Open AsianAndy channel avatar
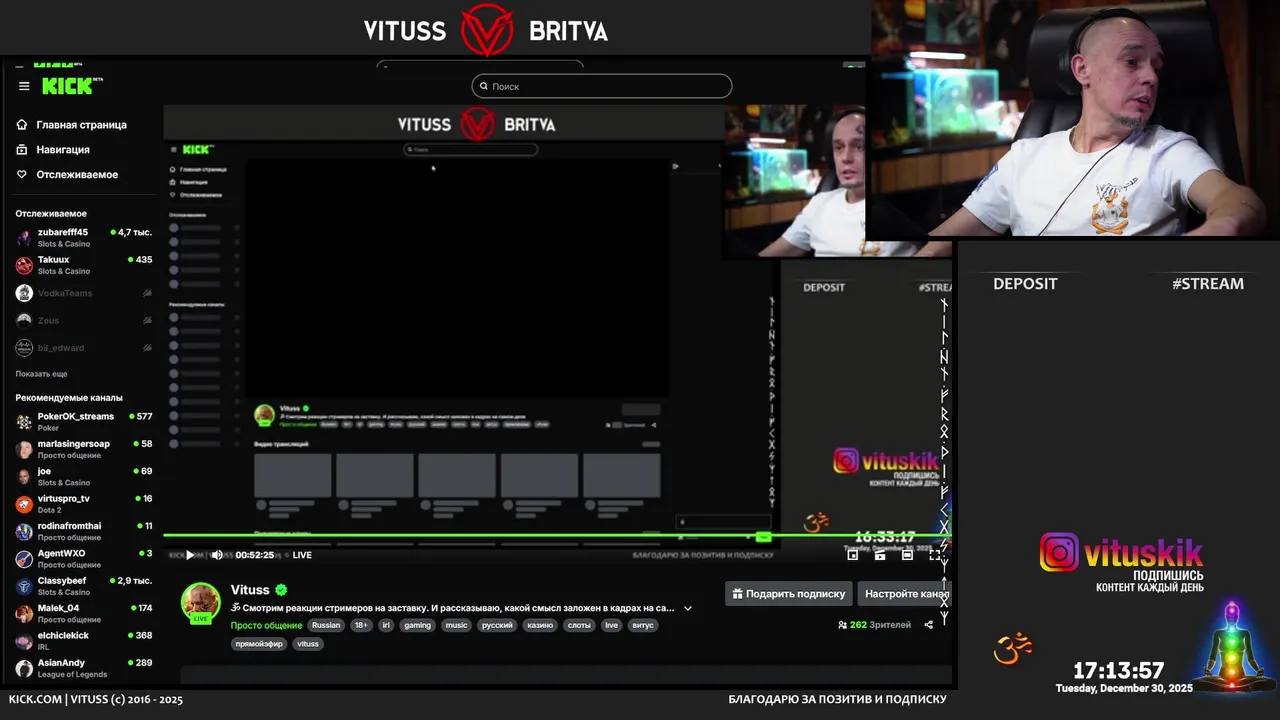The image size is (1280, 720). (24, 669)
